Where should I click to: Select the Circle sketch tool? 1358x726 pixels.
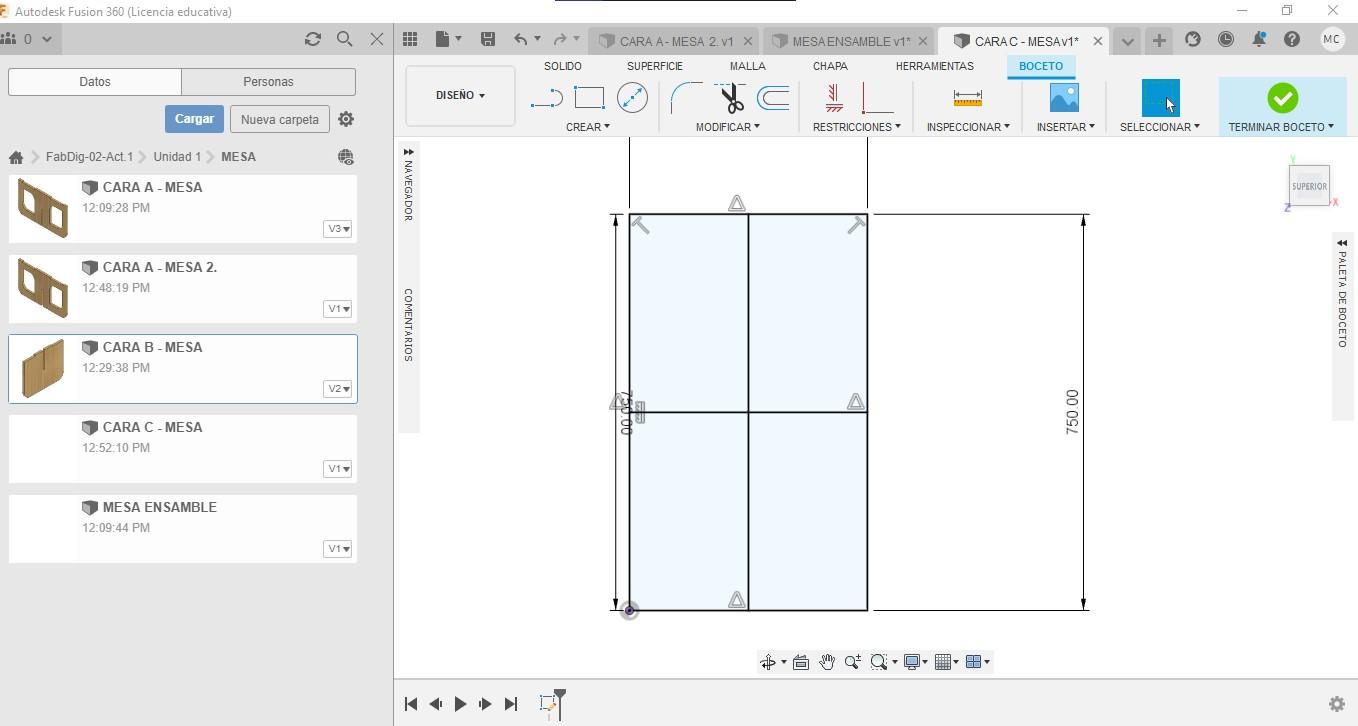coord(632,98)
